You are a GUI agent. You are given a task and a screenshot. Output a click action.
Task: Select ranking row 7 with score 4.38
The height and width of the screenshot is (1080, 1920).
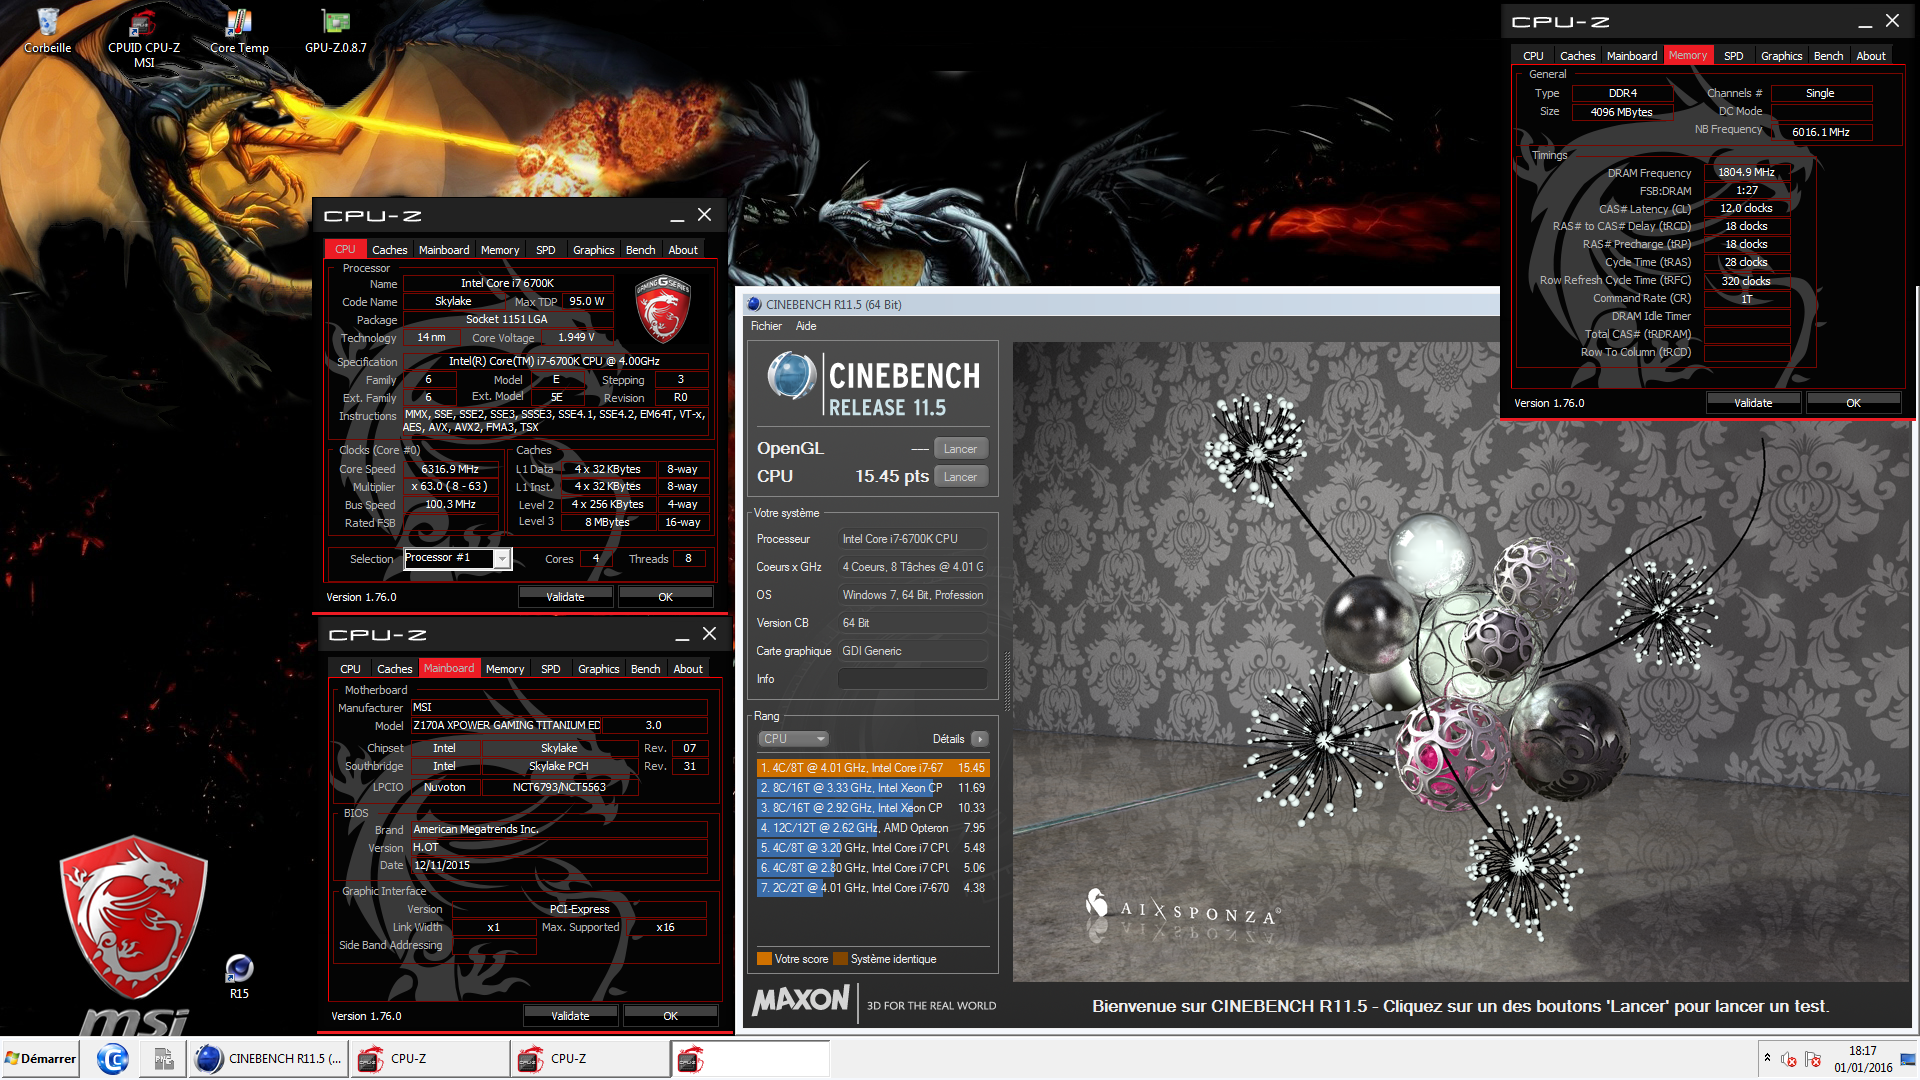(x=873, y=888)
